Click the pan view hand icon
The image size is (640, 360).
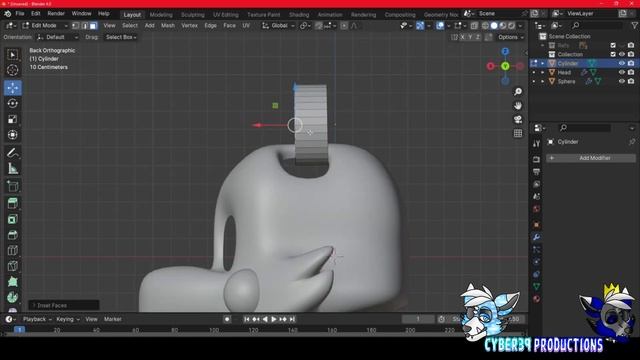518,106
